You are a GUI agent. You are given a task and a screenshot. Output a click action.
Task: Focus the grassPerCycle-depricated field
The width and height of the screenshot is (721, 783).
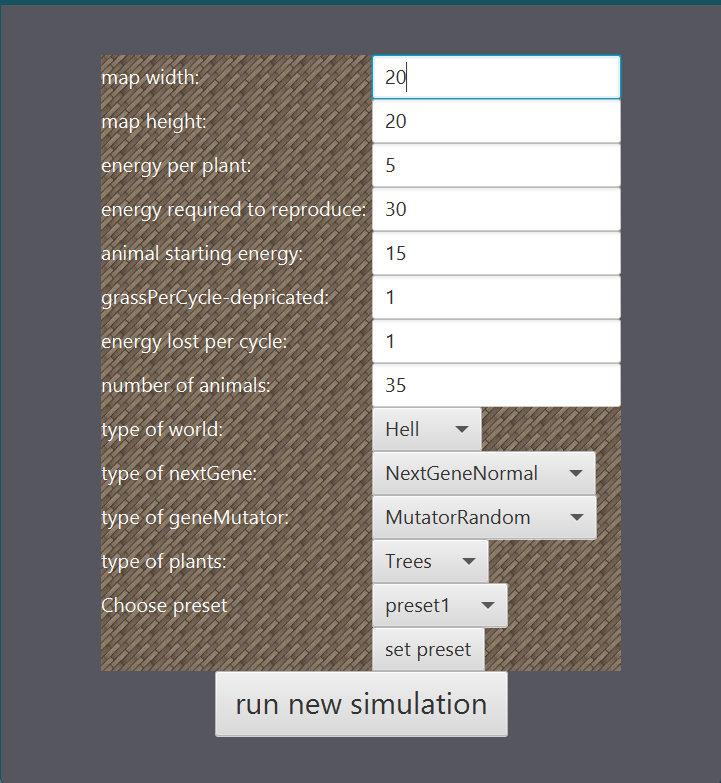pos(496,297)
